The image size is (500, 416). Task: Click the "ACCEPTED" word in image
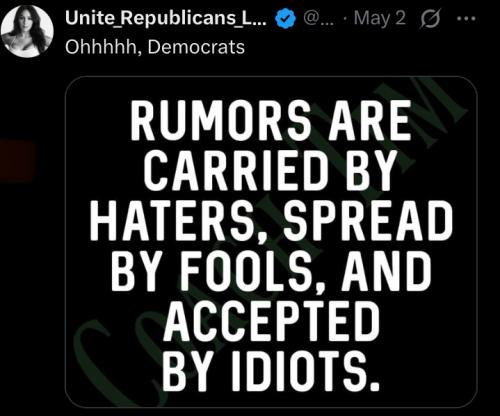pyautogui.click(x=271, y=321)
